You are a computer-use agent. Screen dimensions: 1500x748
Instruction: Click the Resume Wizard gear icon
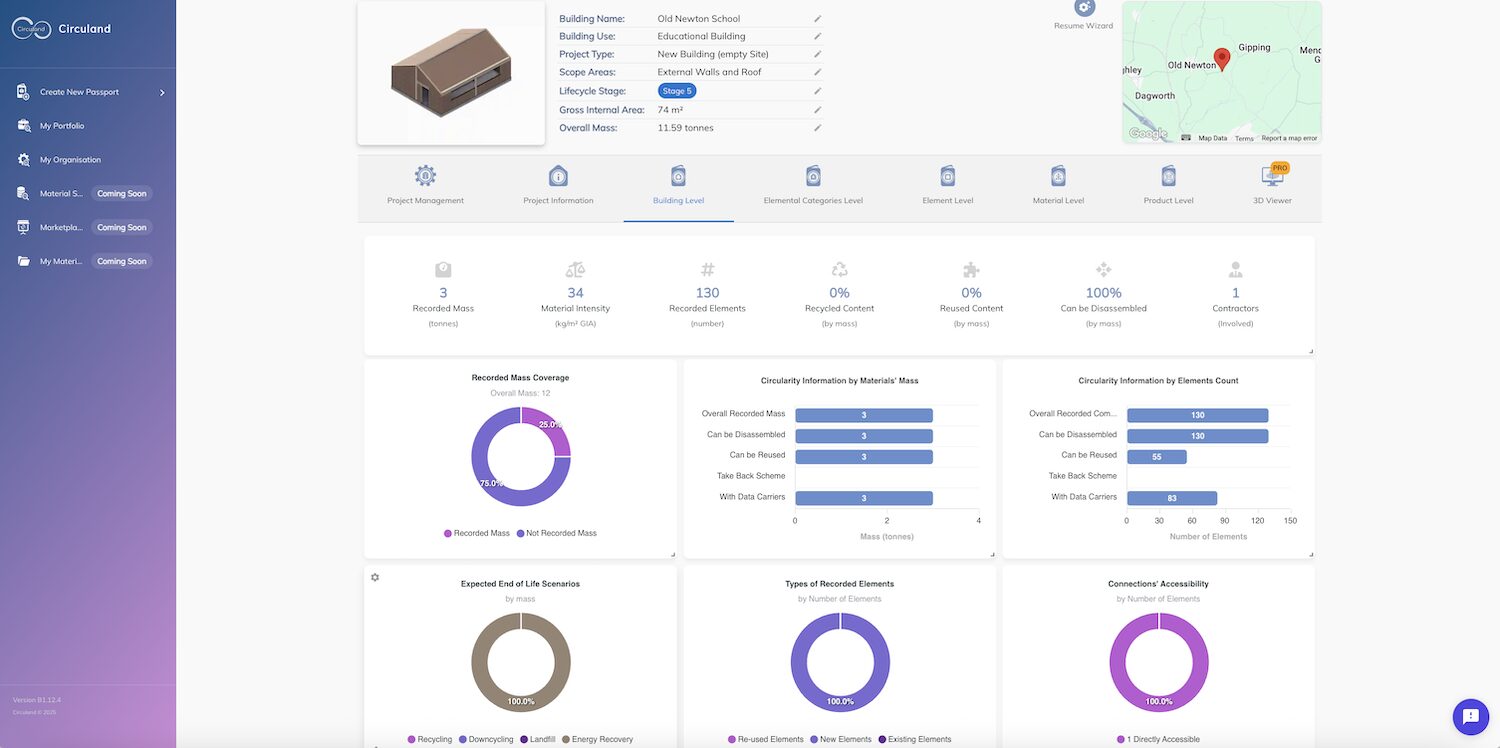(1083, 9)
